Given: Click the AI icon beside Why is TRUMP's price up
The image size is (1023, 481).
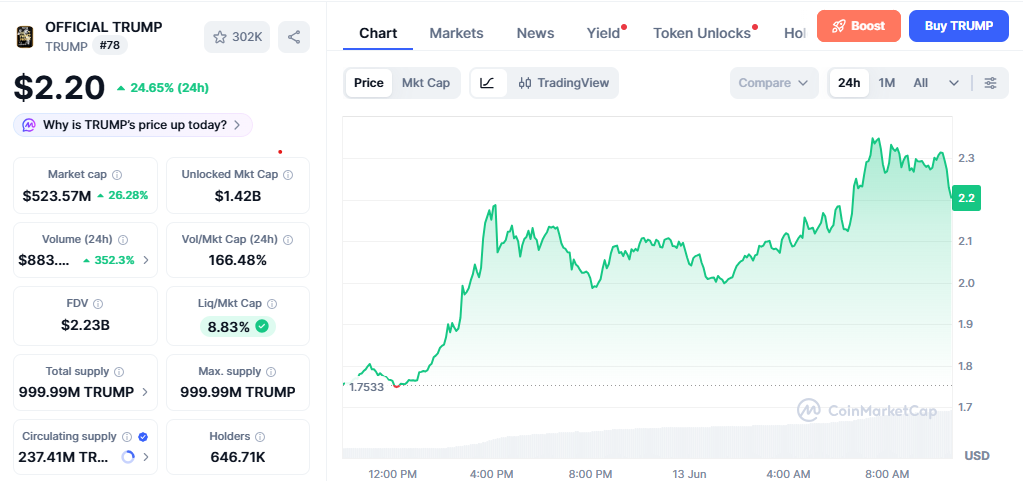Looking at the screenshot, I should tap(29, 125).
